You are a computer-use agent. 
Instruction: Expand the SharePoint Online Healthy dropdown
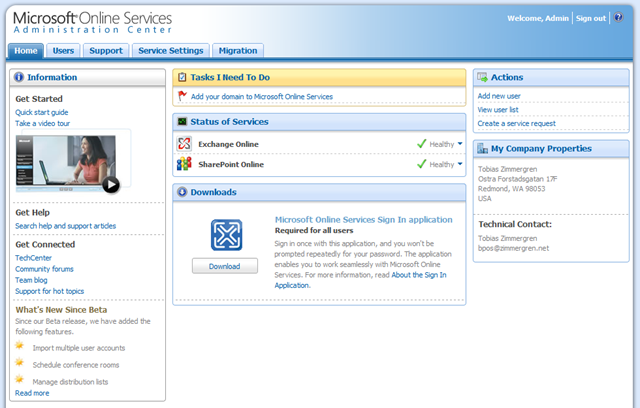pos(460,164)
